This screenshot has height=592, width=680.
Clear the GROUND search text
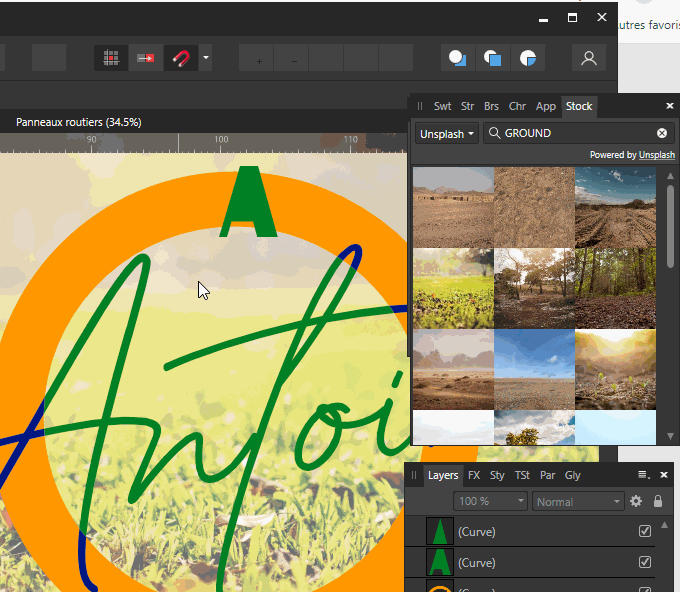click(x=662, y=133)
